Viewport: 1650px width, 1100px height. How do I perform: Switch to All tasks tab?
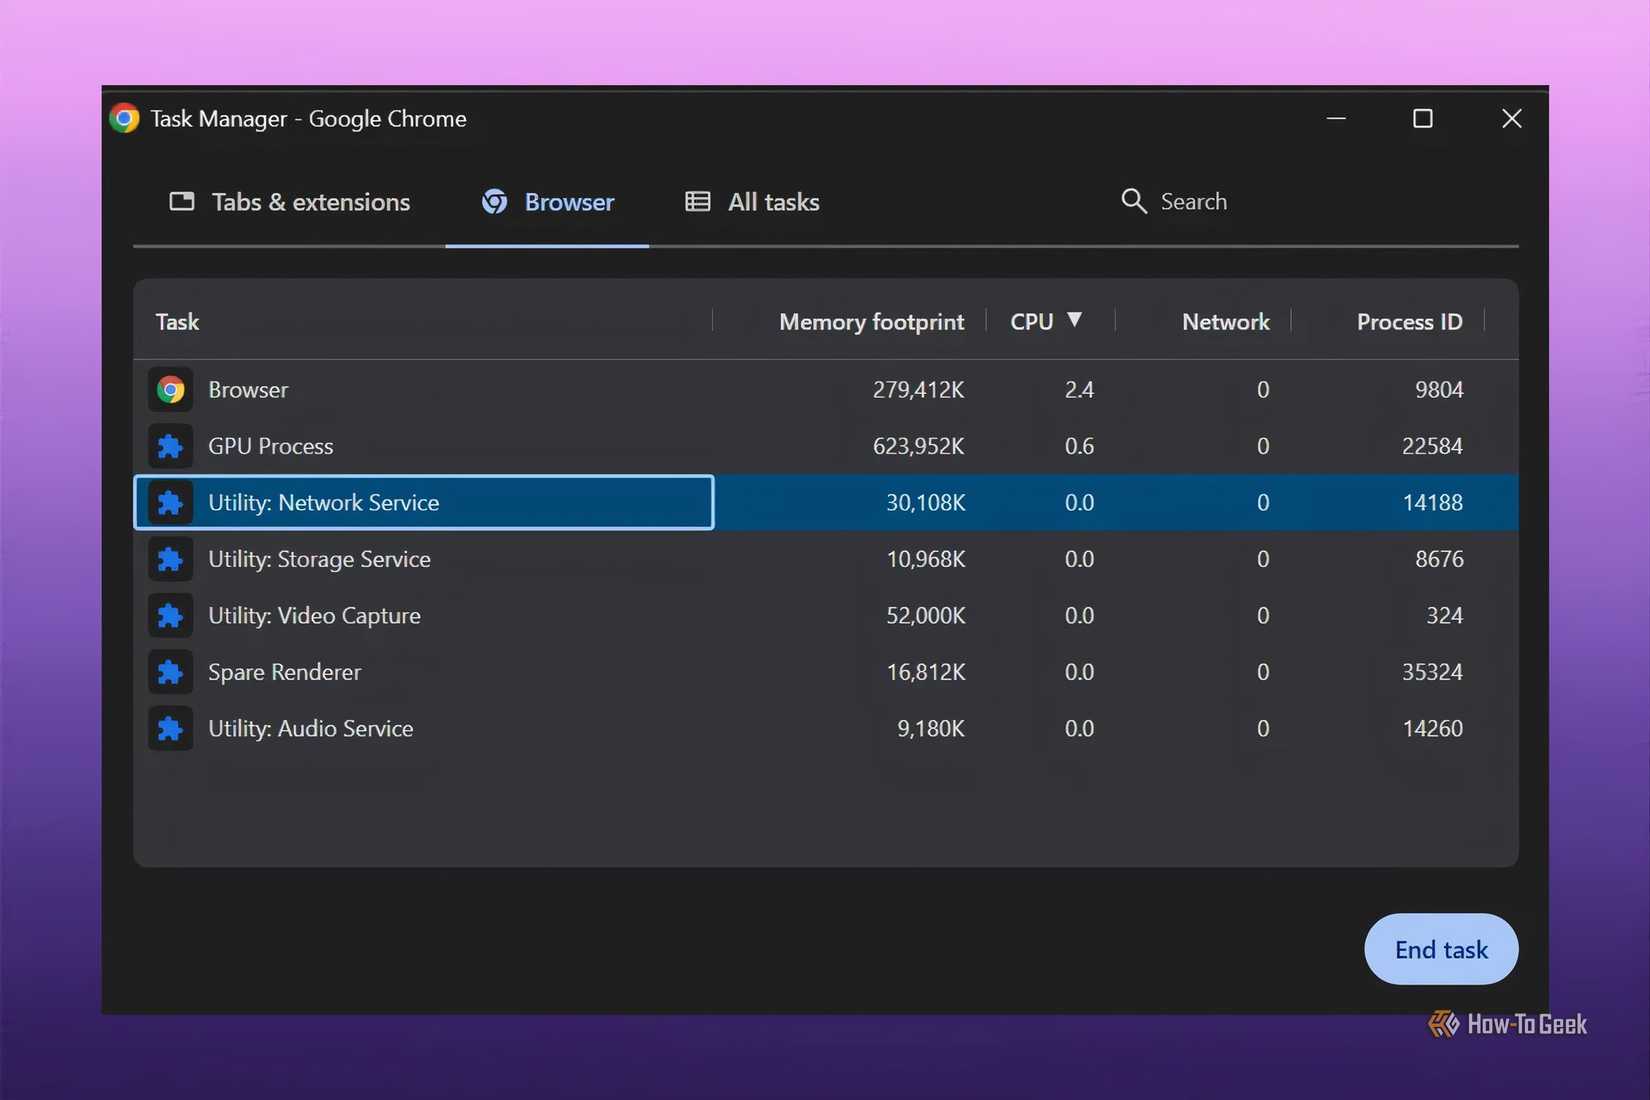click(x=752, y=202)
